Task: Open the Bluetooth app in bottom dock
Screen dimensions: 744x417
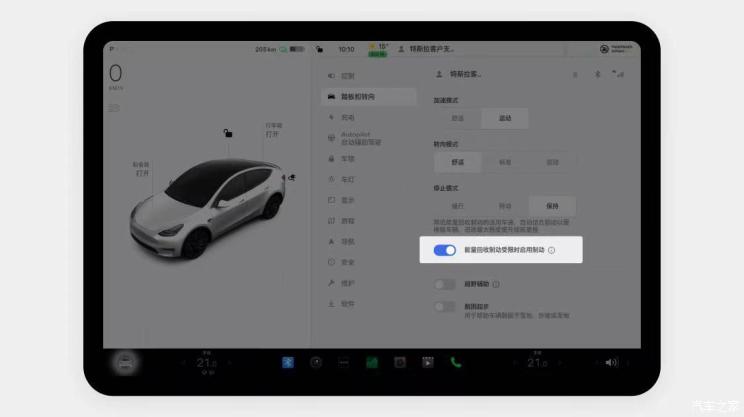Action: (x=288, y=362)
